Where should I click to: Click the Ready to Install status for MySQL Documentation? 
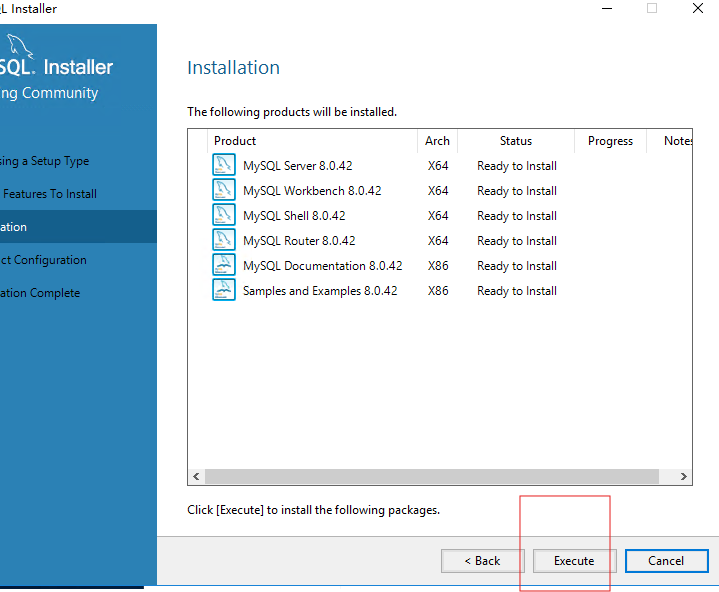[x=517, y=266]
